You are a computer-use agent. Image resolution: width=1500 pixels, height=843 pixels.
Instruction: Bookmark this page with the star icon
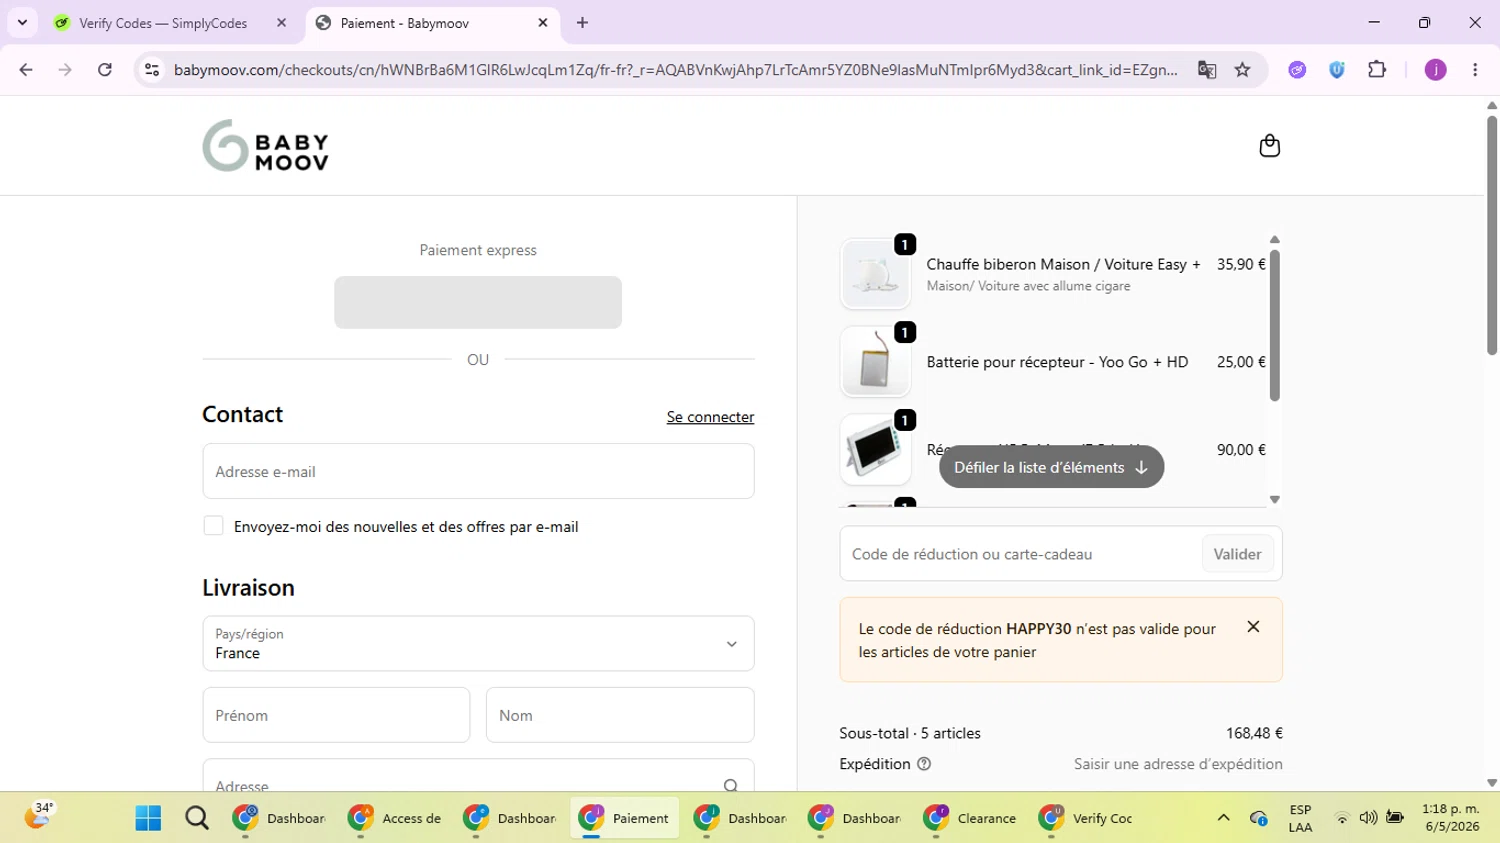coord(1243,70)
